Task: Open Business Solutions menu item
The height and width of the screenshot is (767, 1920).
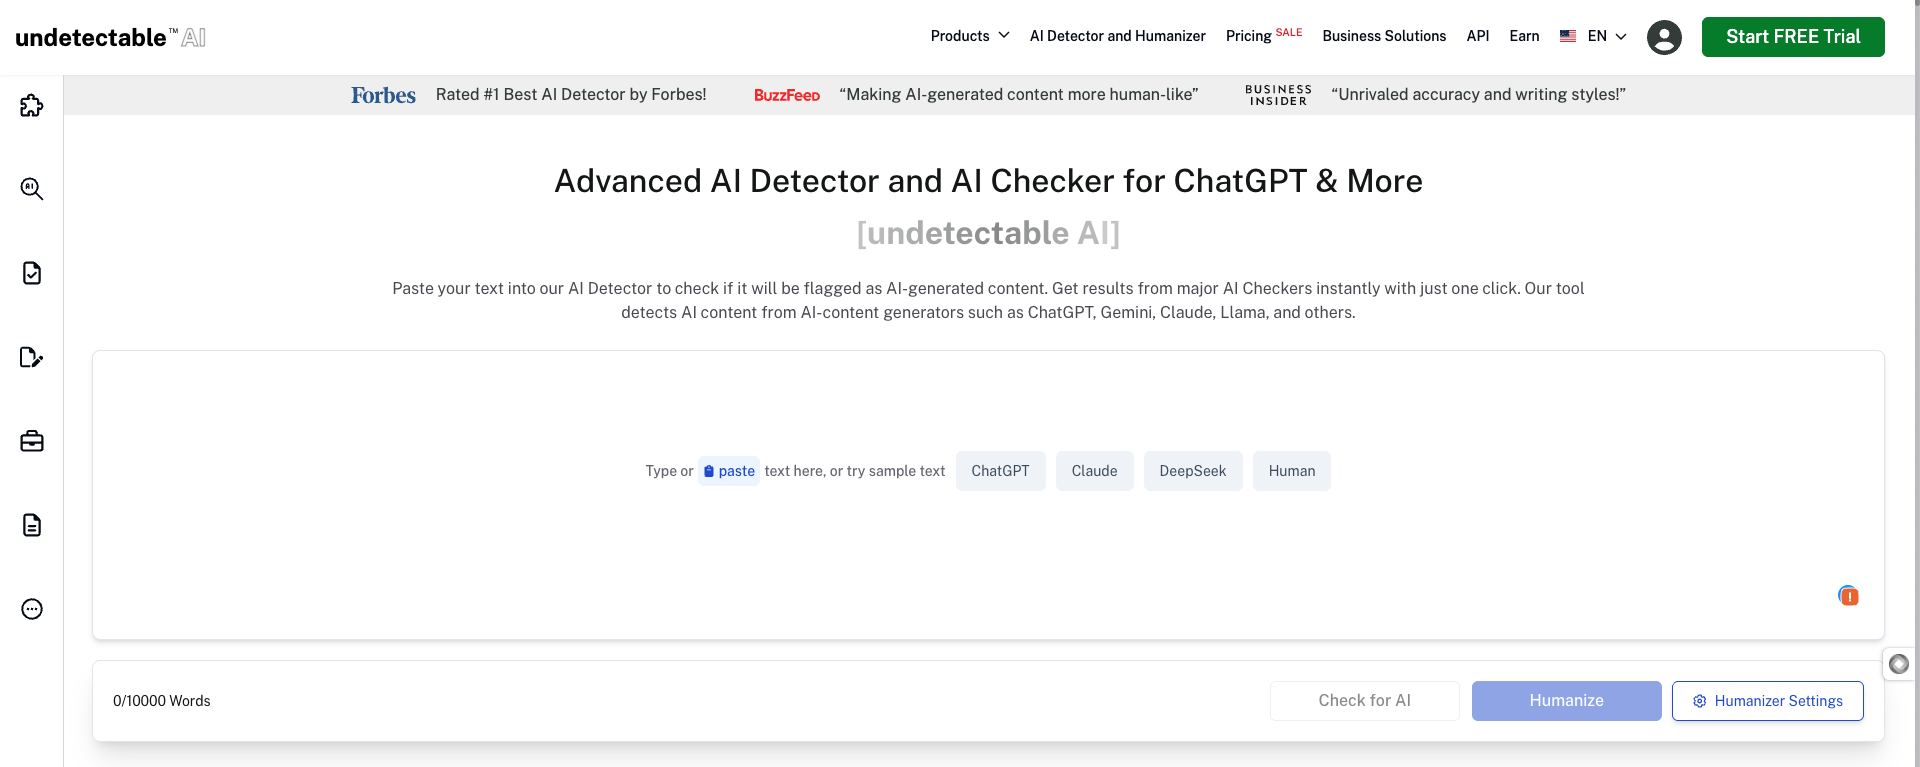Action: tap(1384, 36)
